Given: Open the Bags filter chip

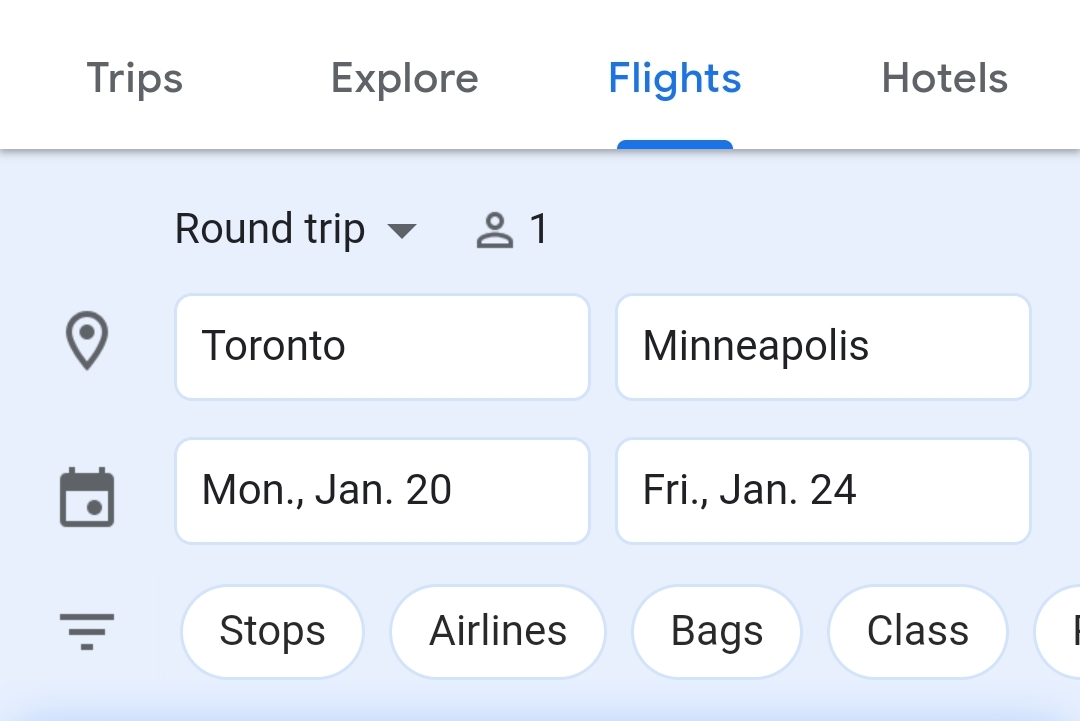Looking at the screenshot, I should (x=717, y=631).
